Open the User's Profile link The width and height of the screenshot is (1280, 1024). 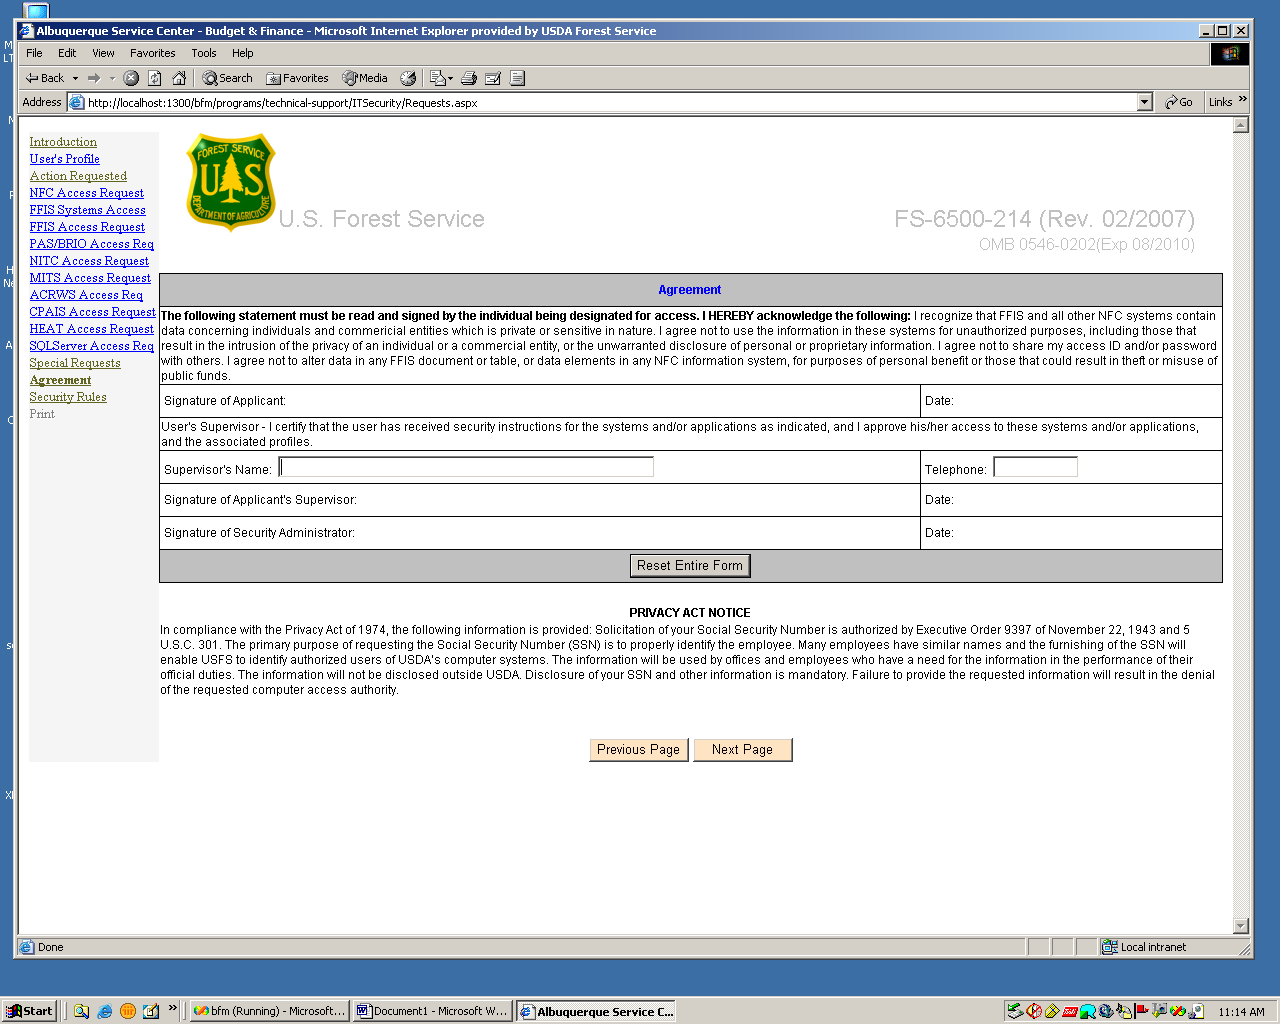point(64,159)
